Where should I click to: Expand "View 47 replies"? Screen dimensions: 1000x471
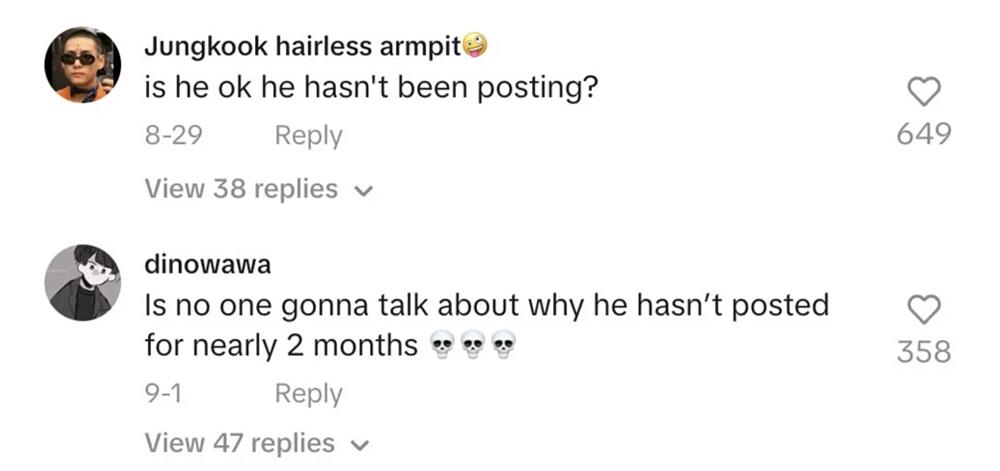pyautogui.click(x=241, y=442)
